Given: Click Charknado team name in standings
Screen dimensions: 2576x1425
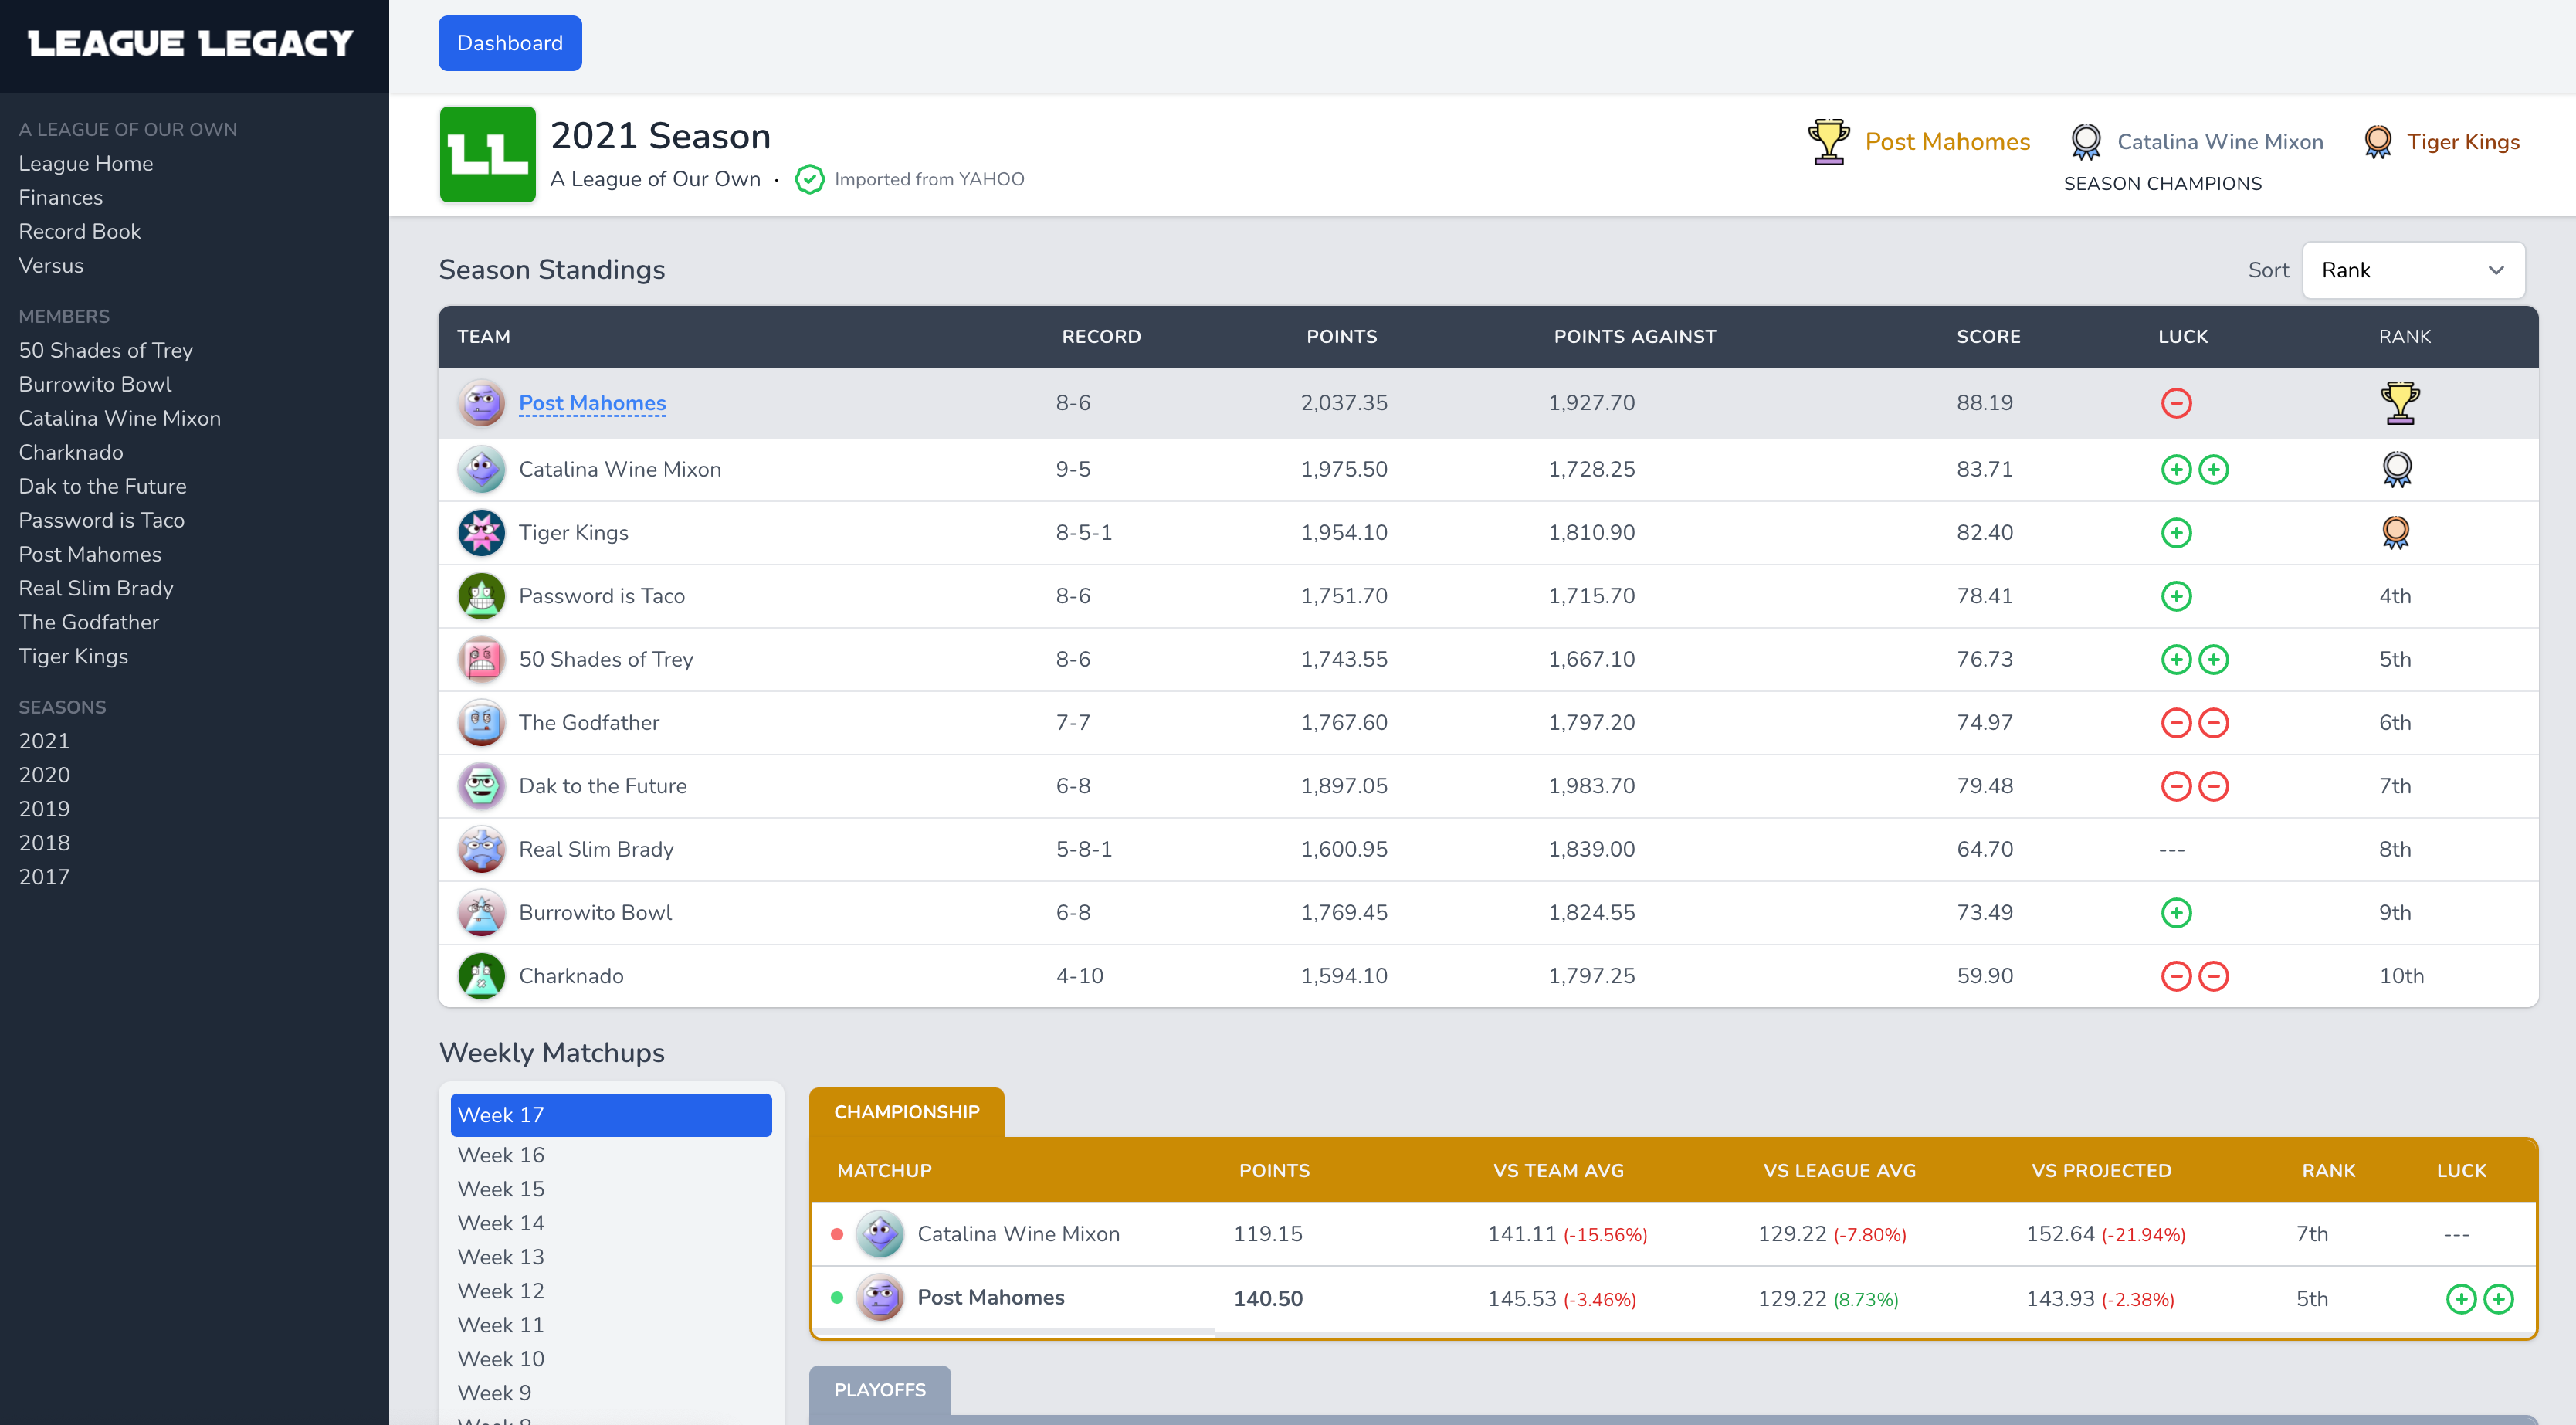Looking at the screenshot, I should 571,976.
